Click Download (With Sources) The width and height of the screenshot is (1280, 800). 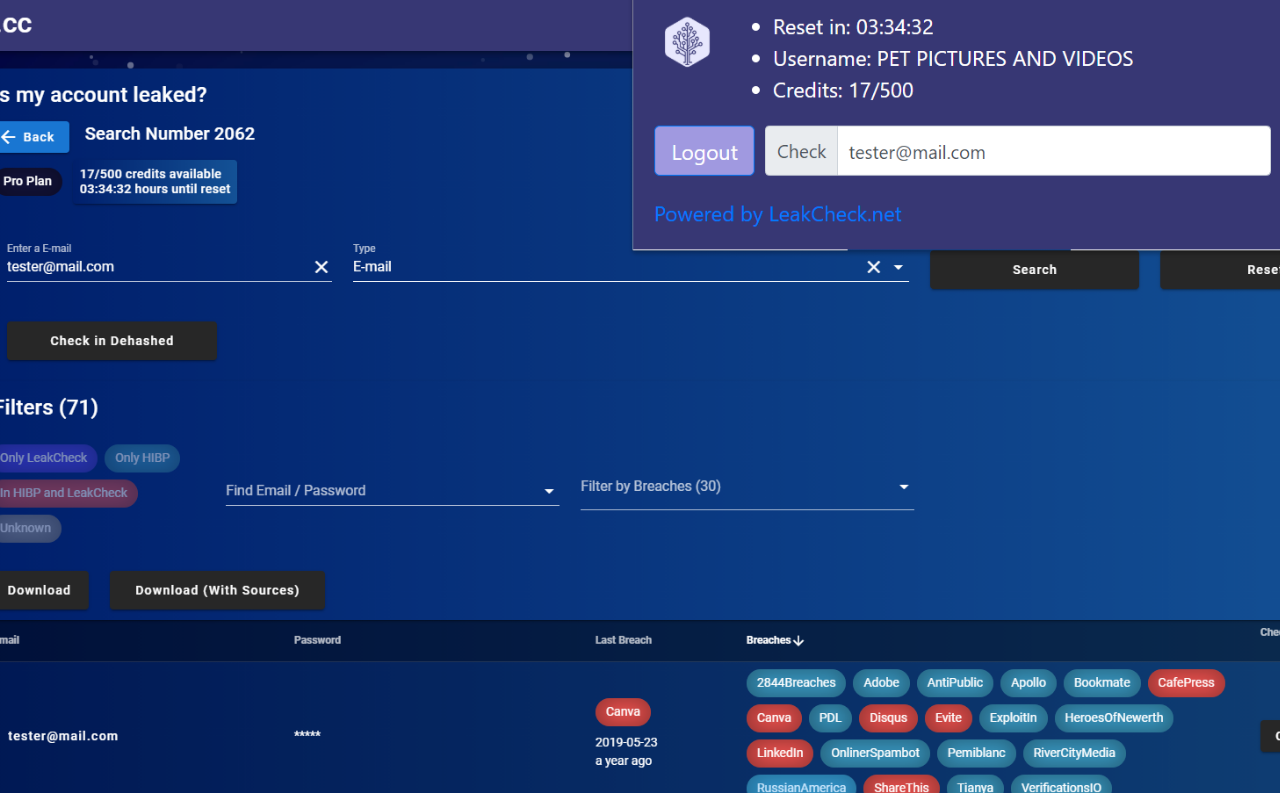(x=217, y=590)
